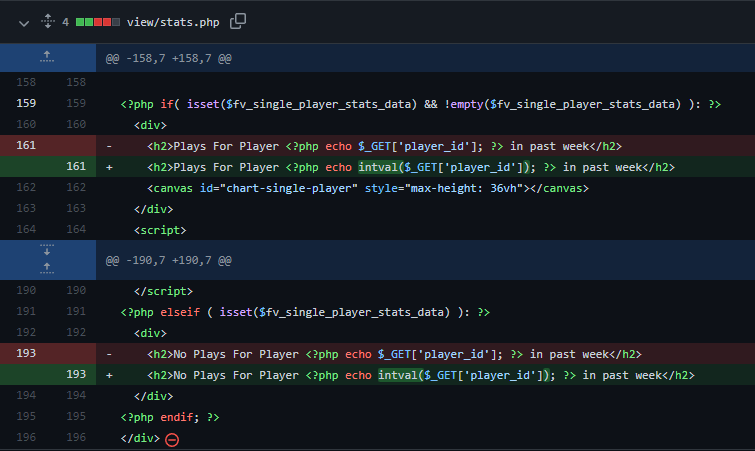Click the removed 'Plays For Player' line 161

(x=384, y=146)
